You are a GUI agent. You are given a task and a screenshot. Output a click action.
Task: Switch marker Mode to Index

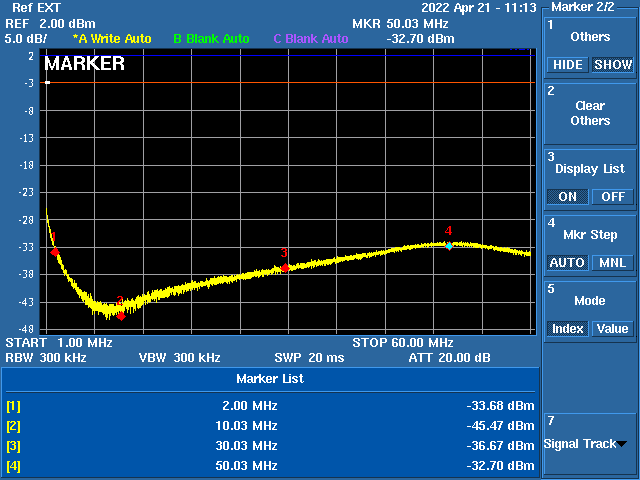click(567, 329)
